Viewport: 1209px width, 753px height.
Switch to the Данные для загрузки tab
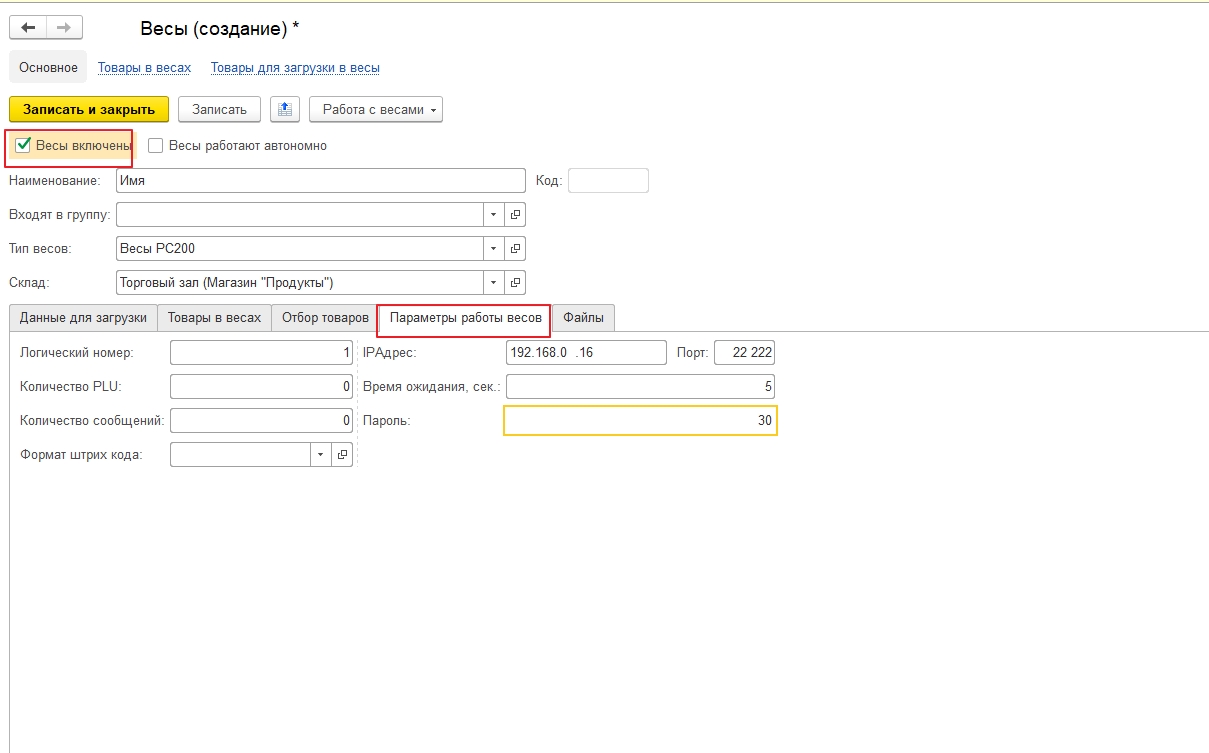[83, 318]
